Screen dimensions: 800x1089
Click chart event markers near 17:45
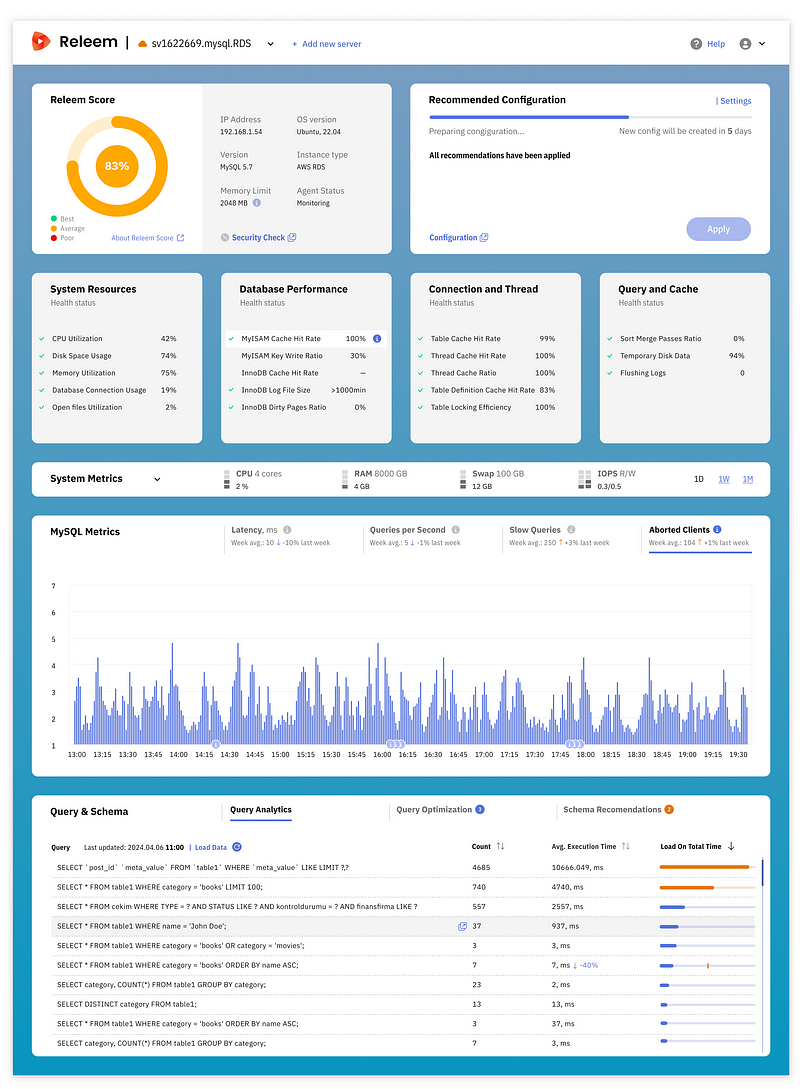click(x=574, y=744)
